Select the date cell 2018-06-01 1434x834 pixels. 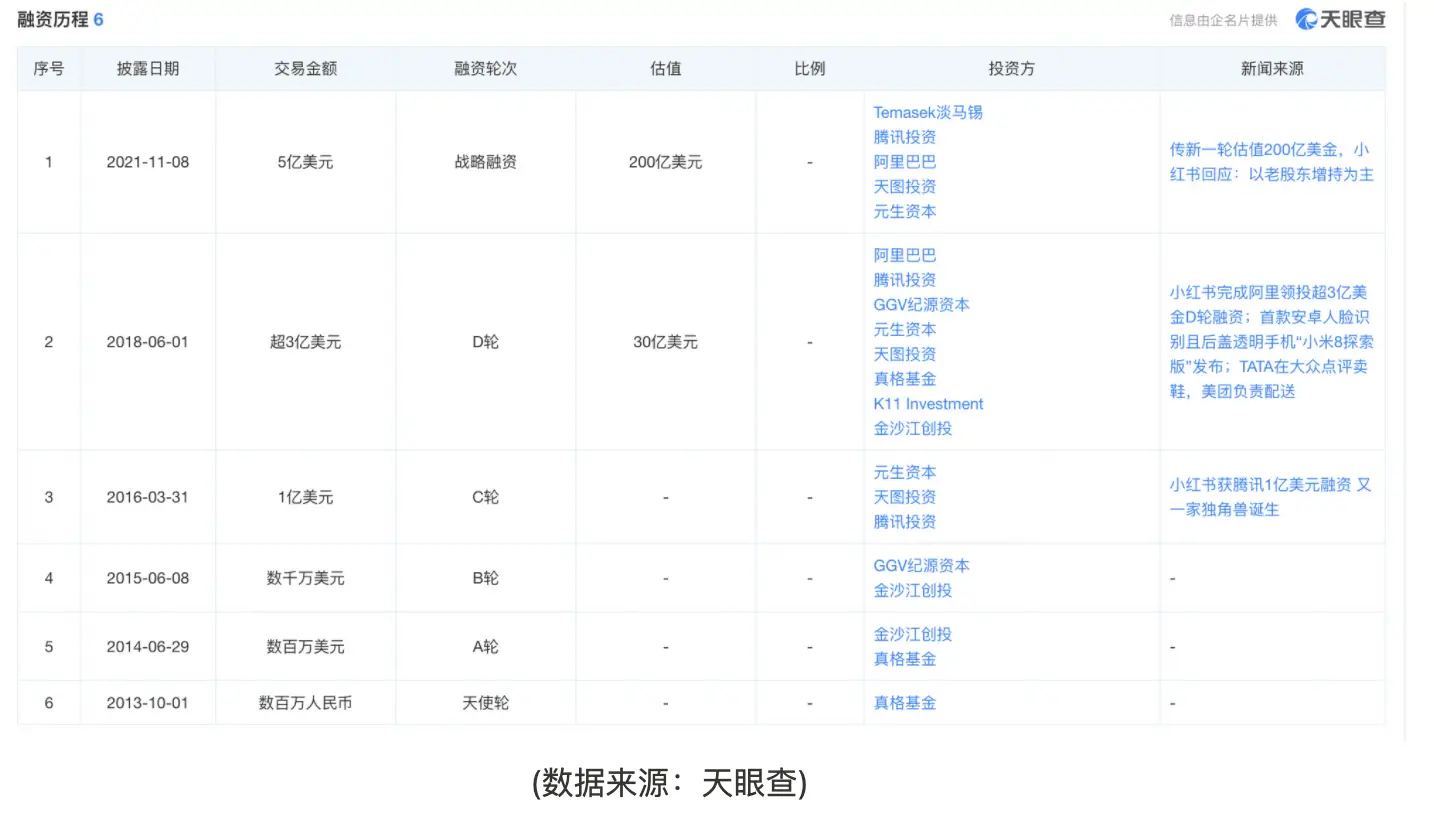(148, 342)
